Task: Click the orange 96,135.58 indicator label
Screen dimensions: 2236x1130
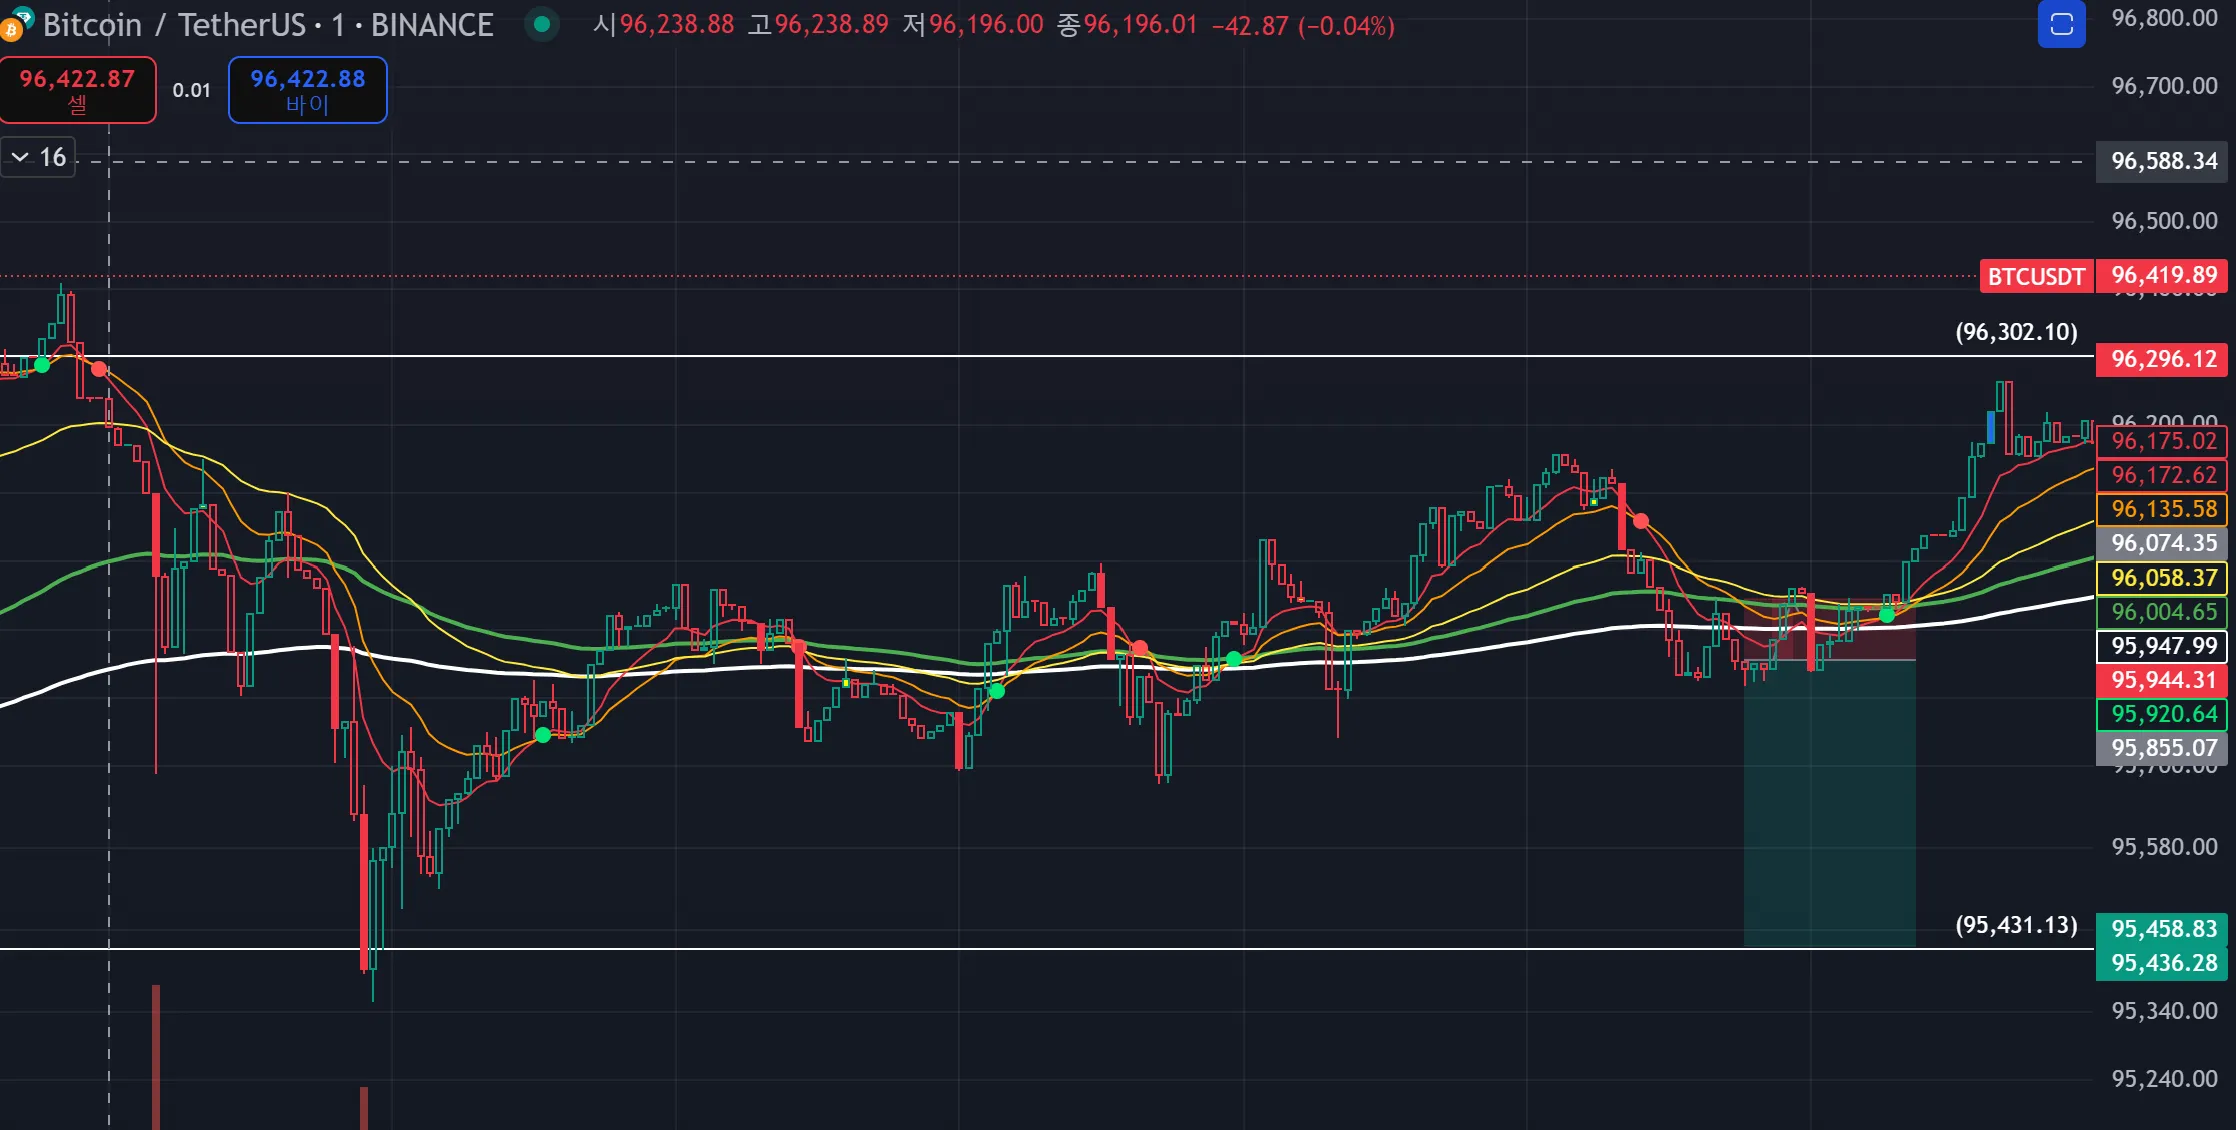Action: click(2163, 509)
